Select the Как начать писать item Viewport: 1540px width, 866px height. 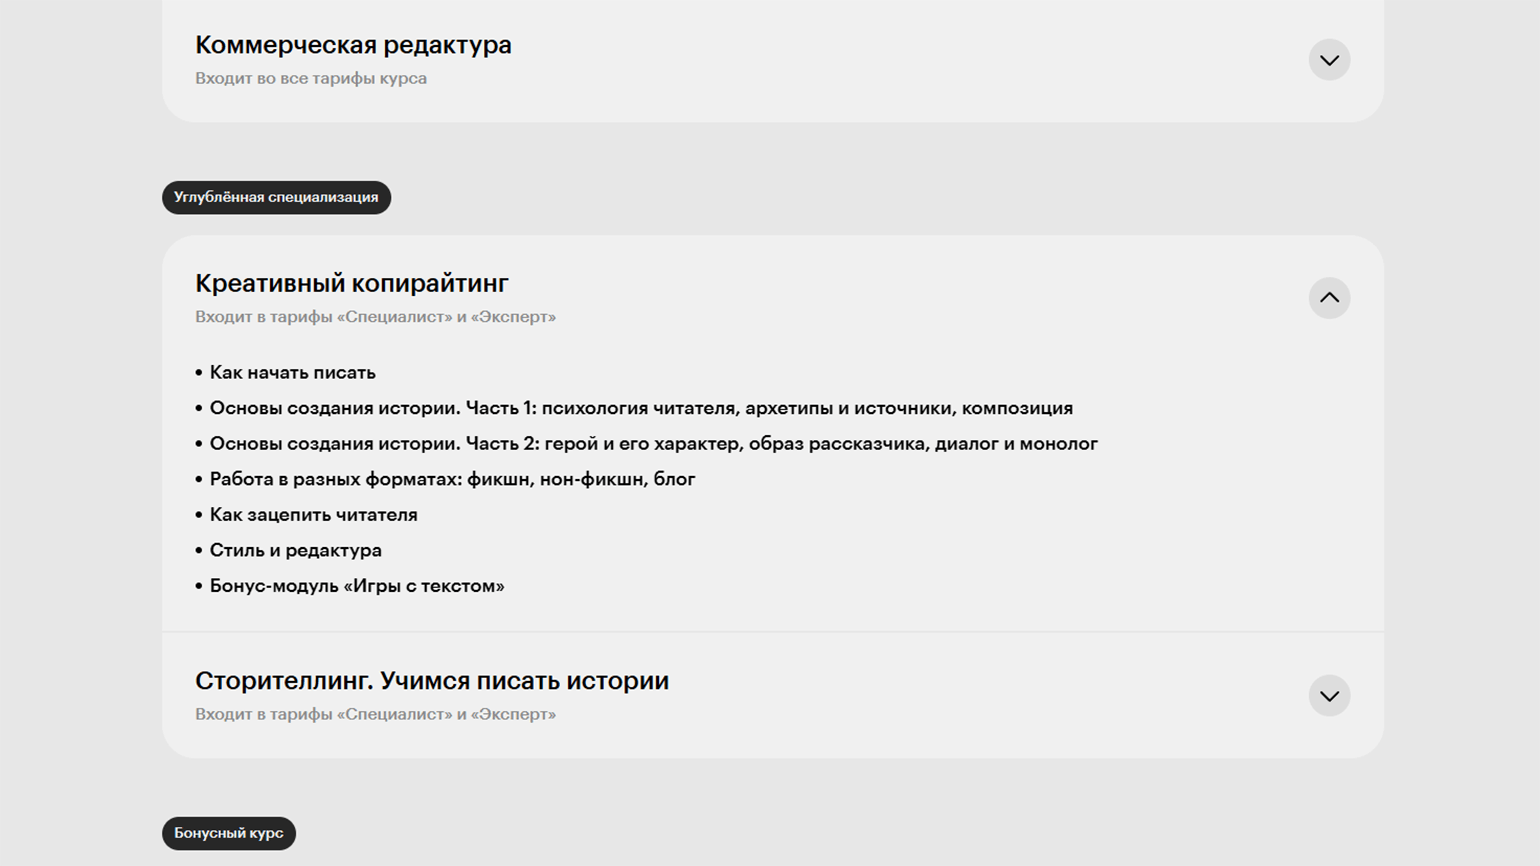pyautogui.click(x=293, y=373)
